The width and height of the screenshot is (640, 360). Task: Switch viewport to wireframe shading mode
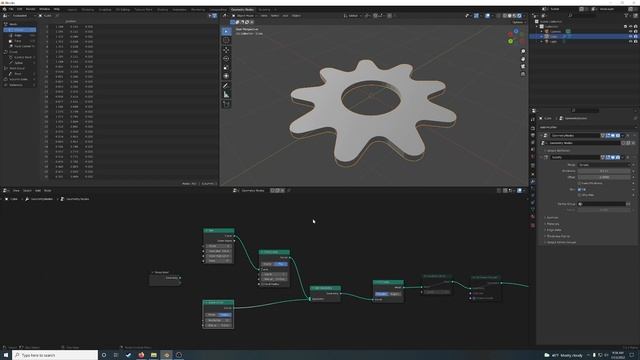coord(504,16)
